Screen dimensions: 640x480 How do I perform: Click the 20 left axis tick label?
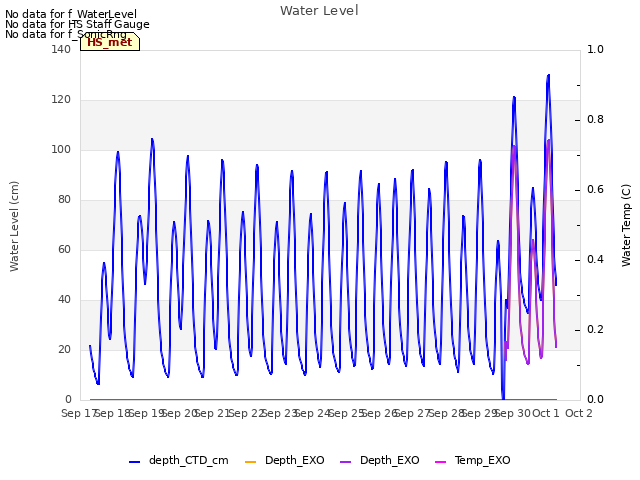tap(64, 349)
